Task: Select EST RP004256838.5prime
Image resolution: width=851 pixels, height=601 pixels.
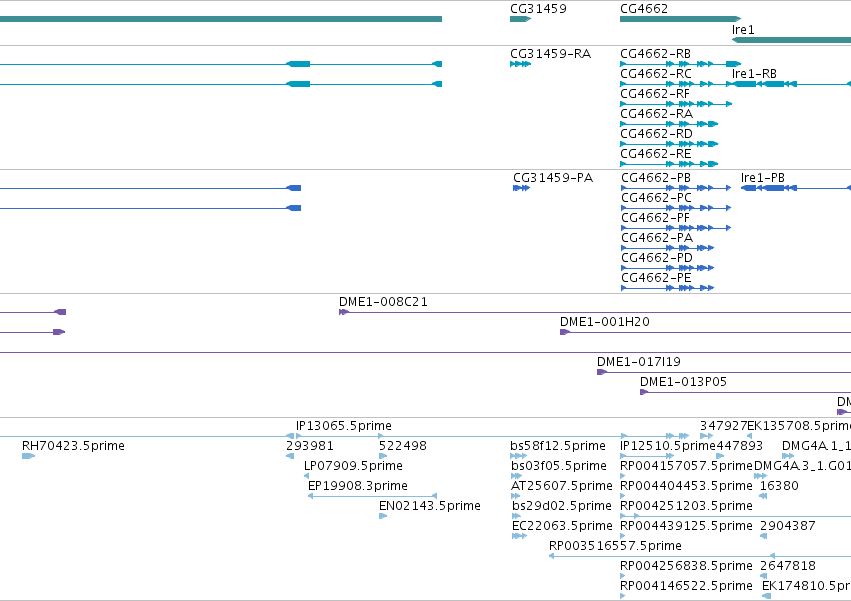Action: (x=687, y=566)
